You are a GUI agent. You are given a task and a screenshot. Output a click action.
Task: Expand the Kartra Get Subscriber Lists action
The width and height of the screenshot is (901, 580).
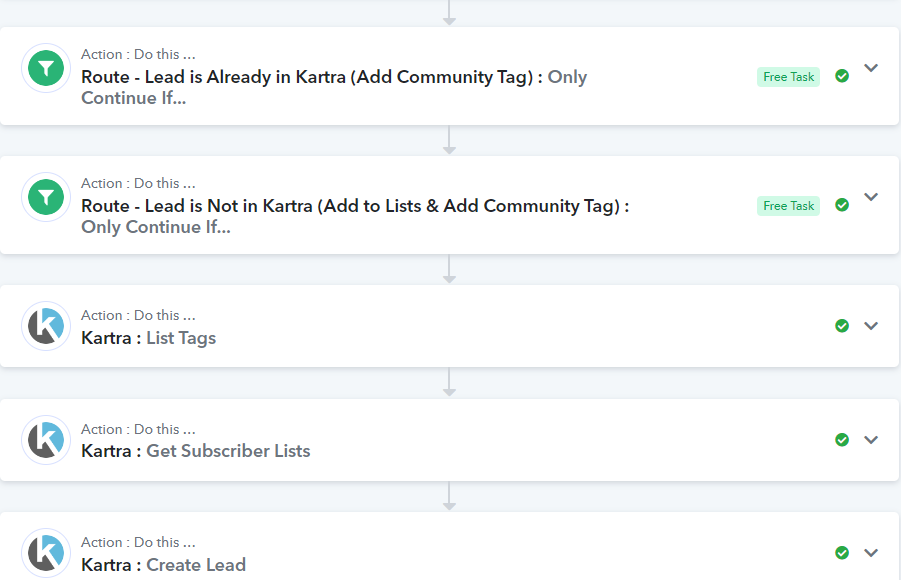point(871,440)
